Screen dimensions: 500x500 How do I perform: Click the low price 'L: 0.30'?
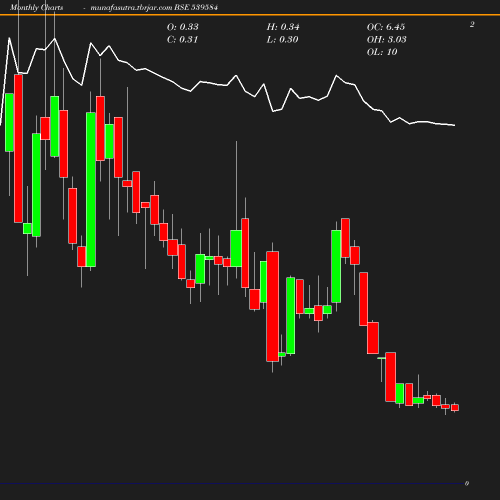click(x=283, y=40)
